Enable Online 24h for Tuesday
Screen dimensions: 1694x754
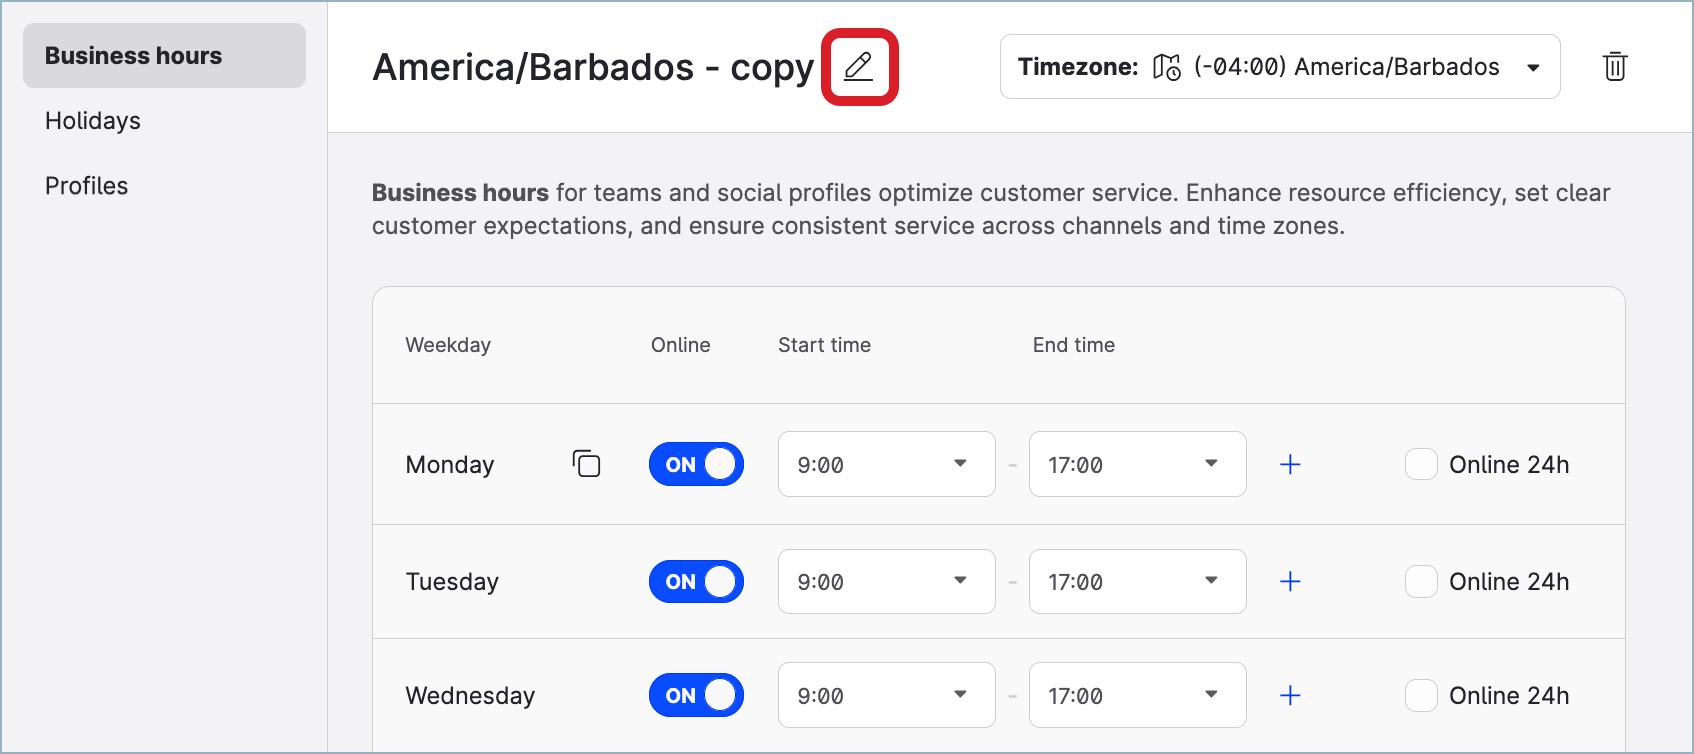[x=1421, y=582]
